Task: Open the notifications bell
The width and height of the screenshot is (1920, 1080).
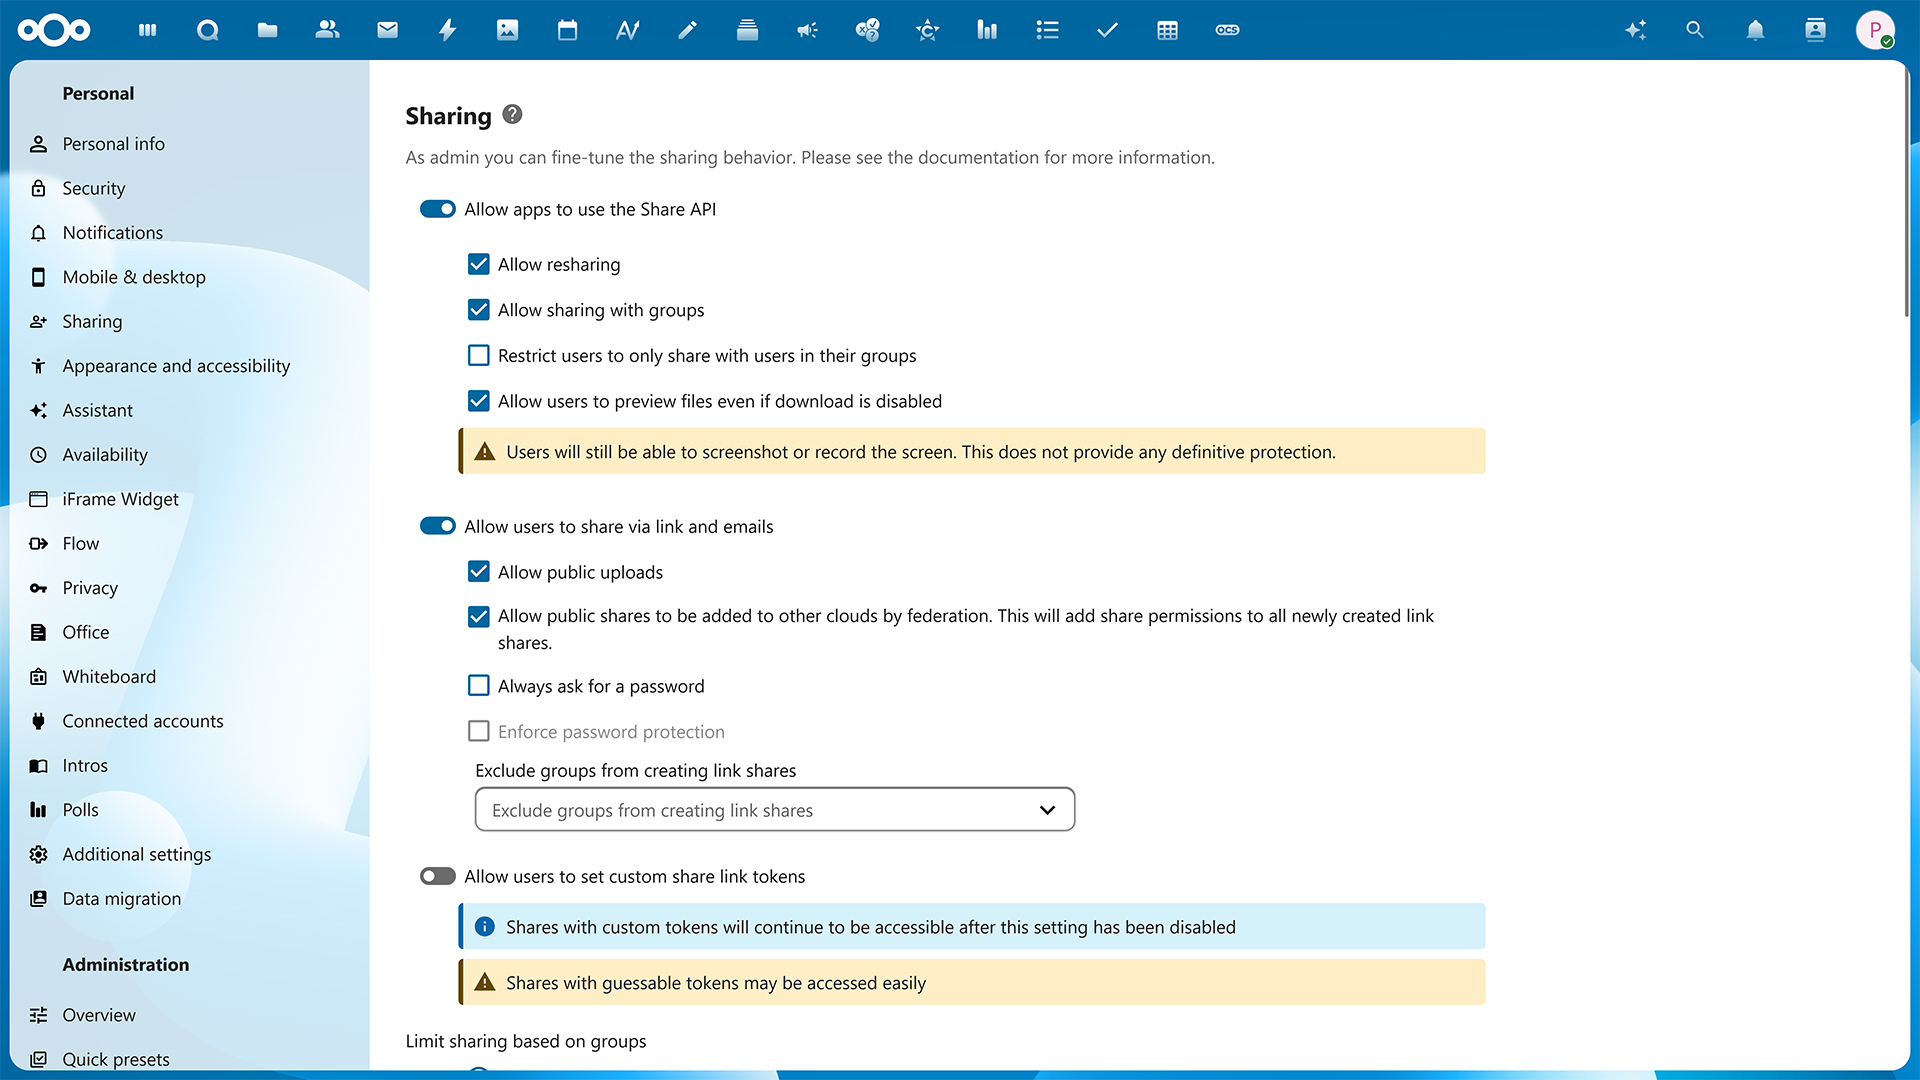Action: pos(1755,30)
